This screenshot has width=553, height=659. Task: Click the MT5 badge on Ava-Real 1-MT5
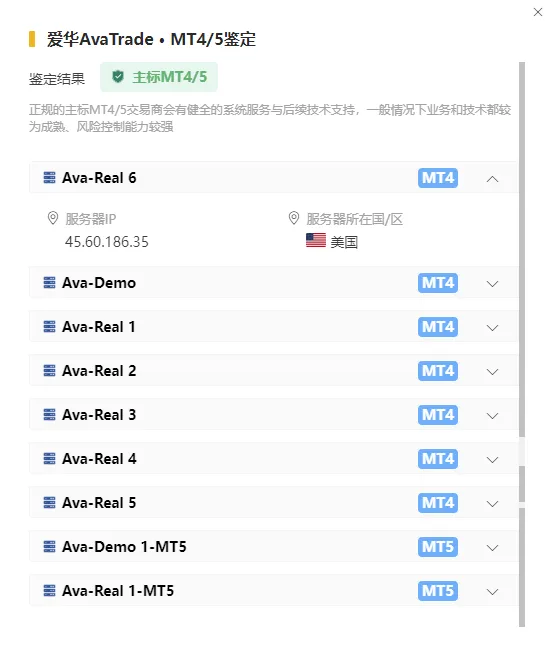pyautogui.click(x=437, y=591)
